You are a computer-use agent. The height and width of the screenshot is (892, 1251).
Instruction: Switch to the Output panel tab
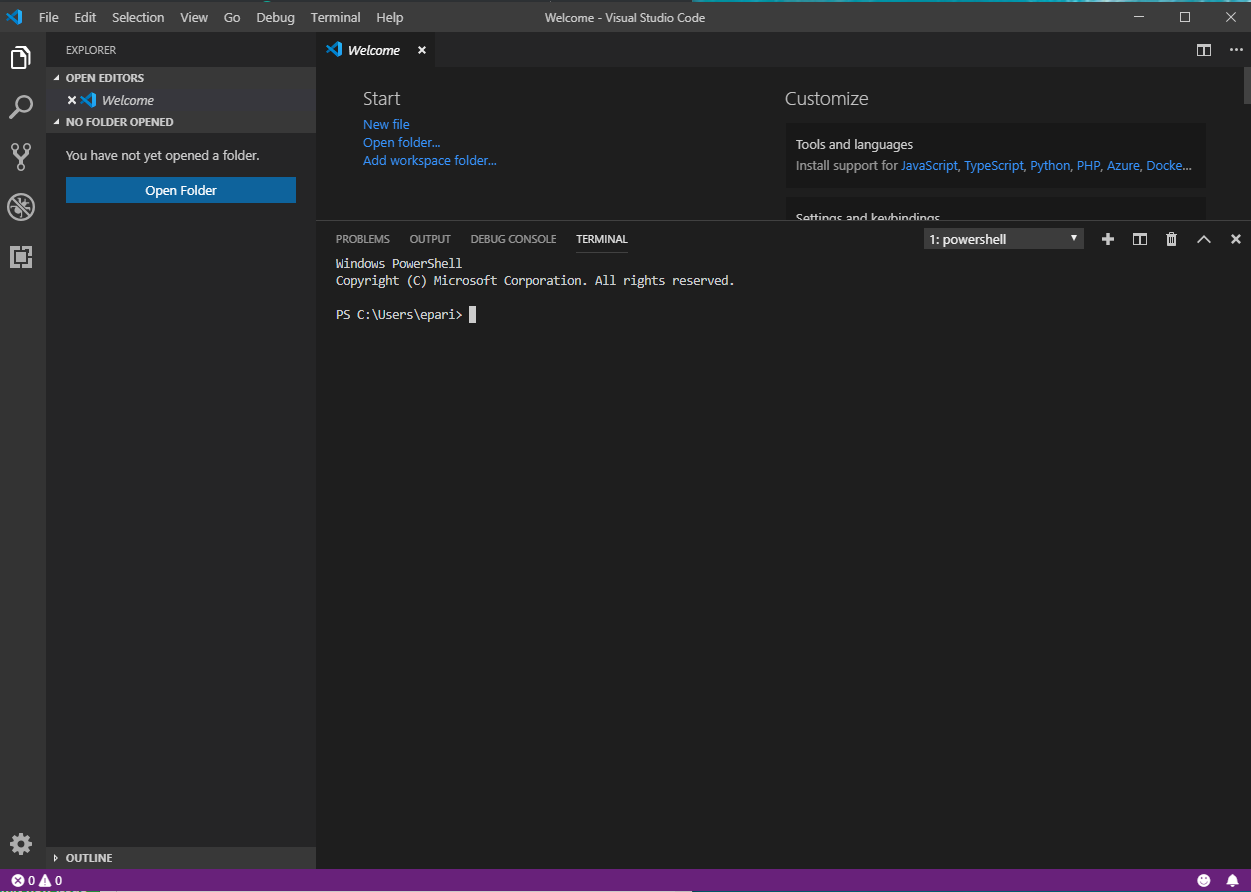[430, 239]
